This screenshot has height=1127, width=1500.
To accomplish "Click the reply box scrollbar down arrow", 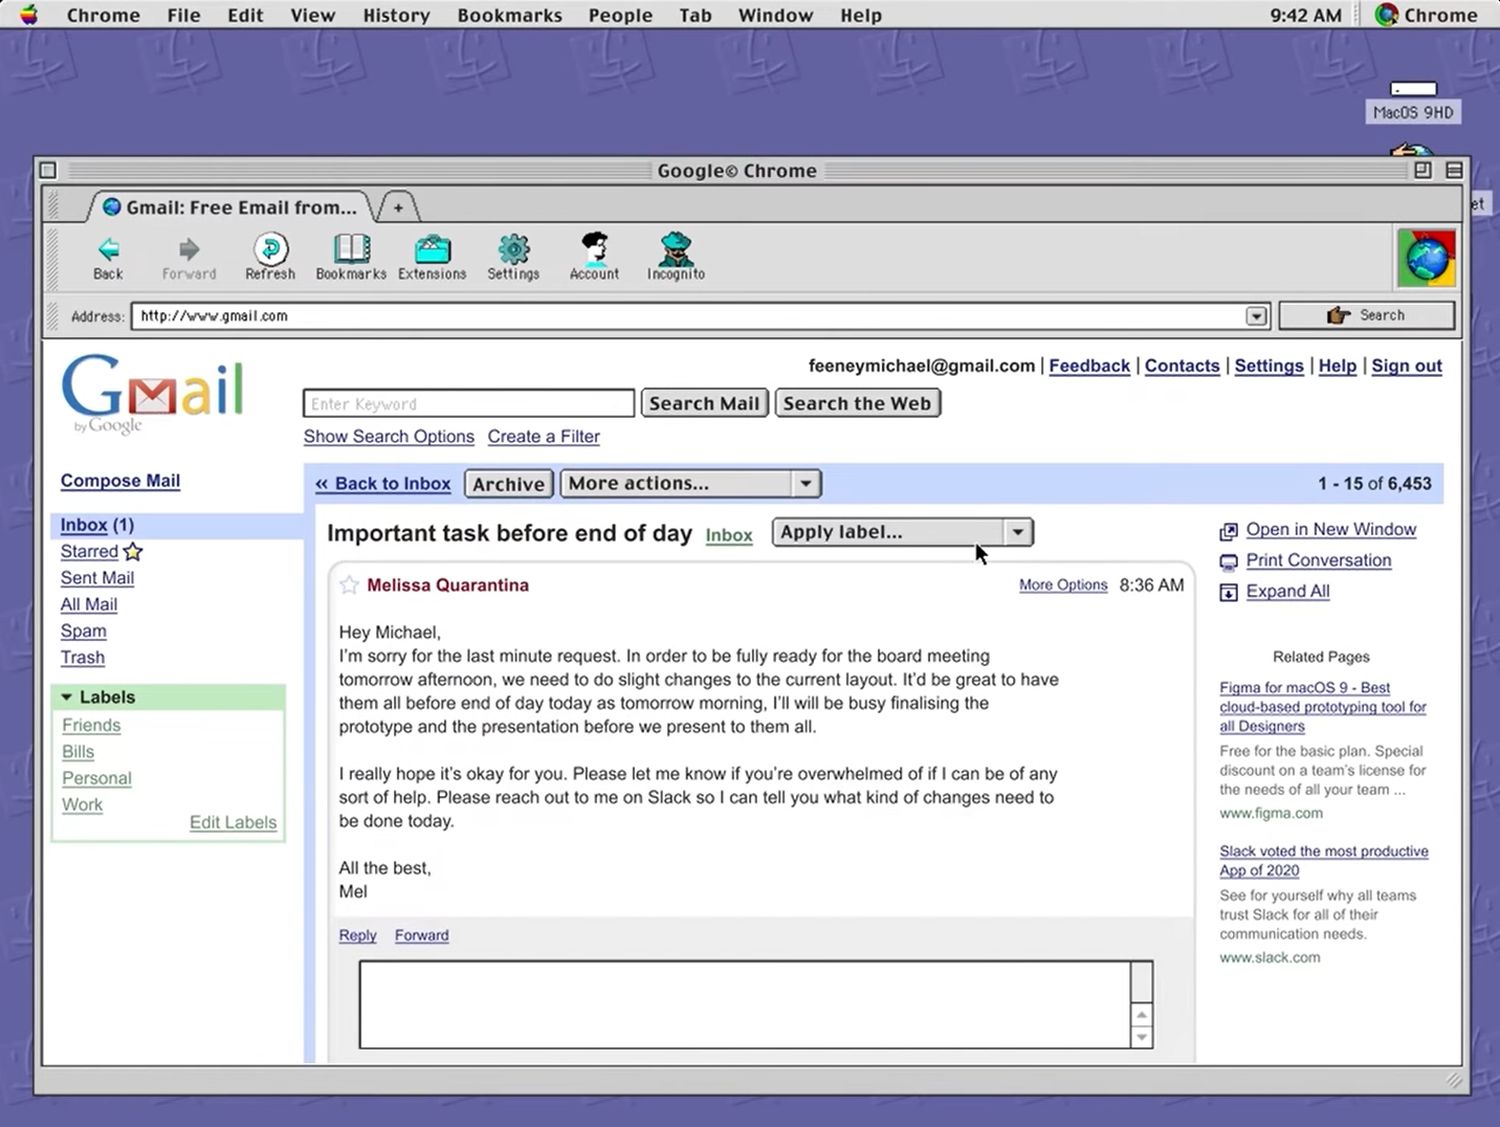I will tap(1141, 1037).
